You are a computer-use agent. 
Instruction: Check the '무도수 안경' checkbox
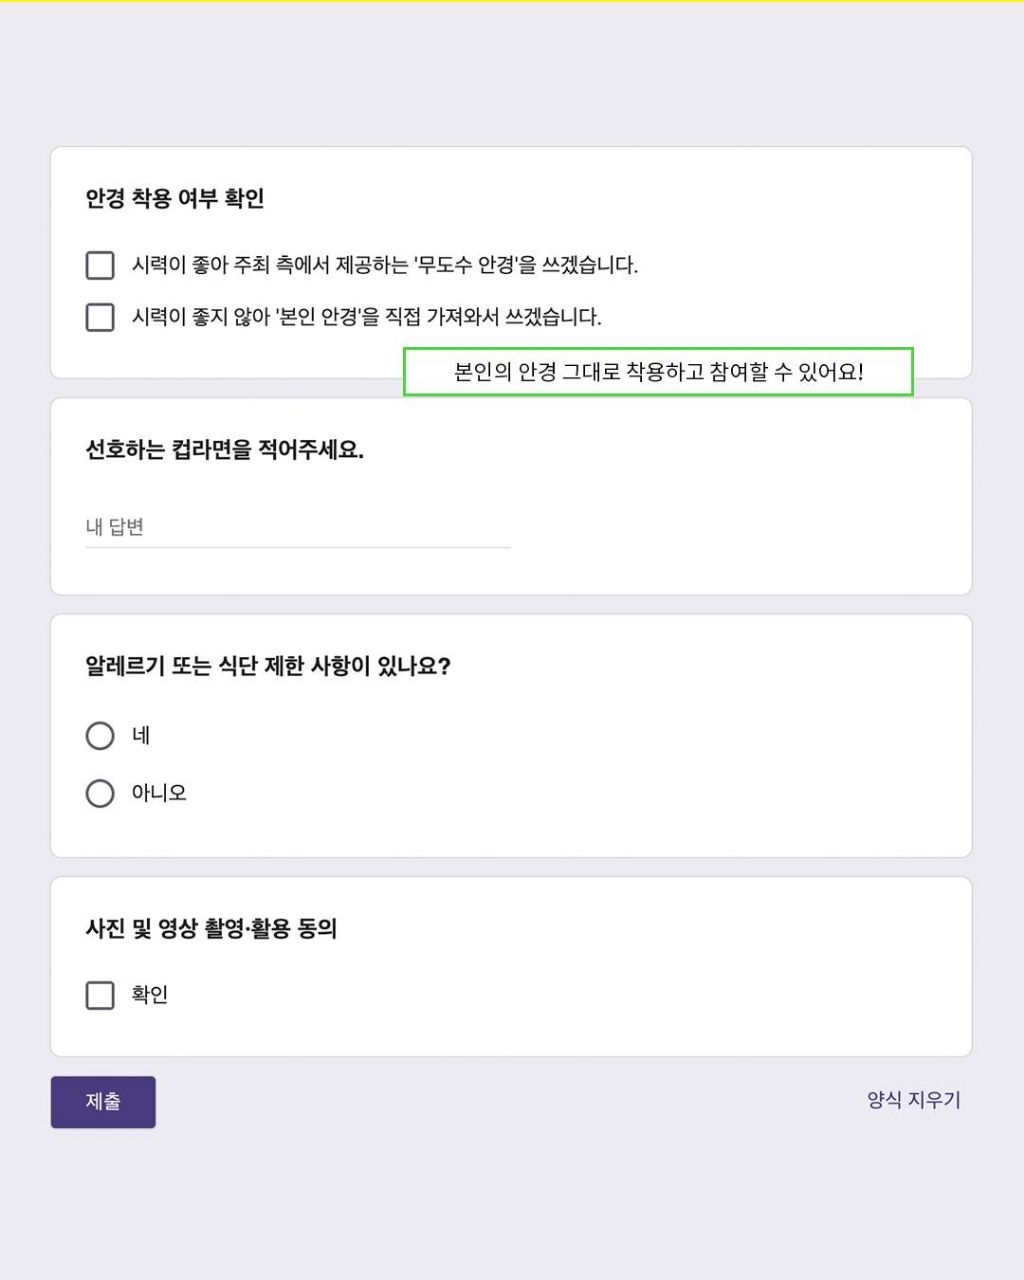(x=100, y=265)
